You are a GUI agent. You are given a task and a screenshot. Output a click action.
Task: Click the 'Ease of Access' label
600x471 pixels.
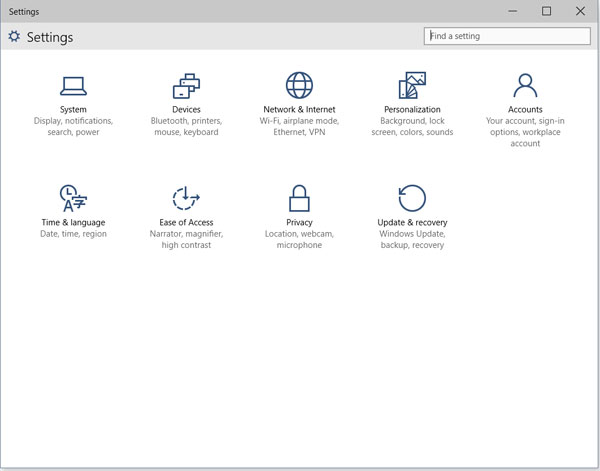point(186,222)
